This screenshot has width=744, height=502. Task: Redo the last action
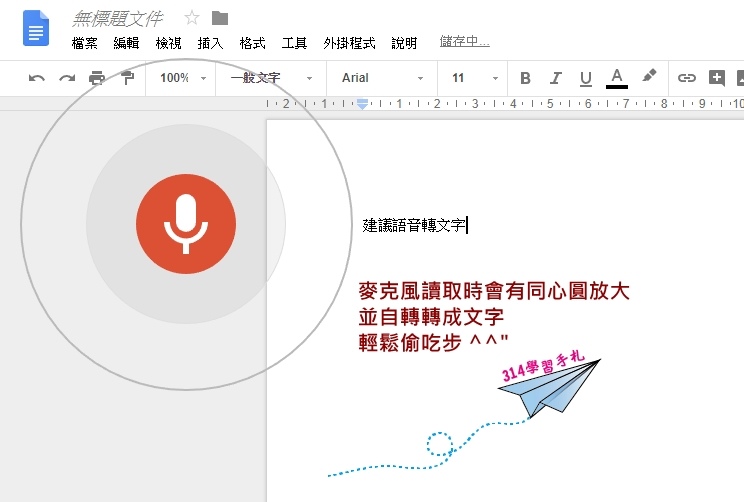(x=67, y=78)
